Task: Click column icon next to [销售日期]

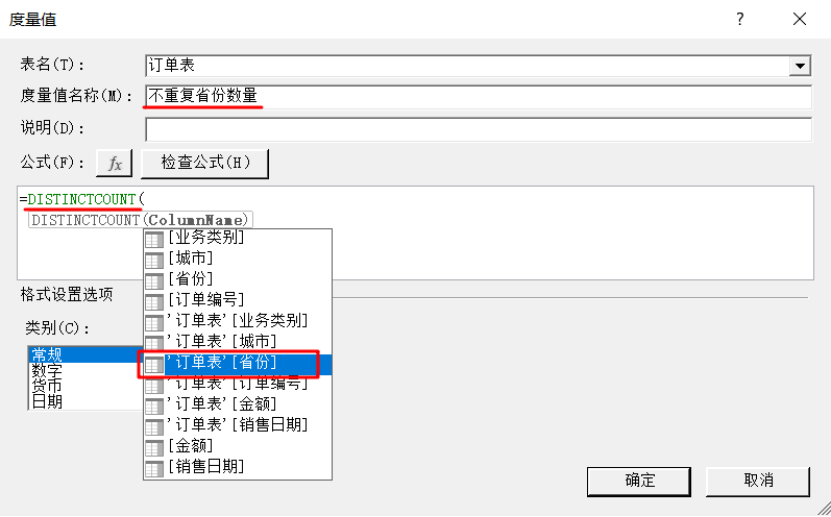Action: pos(154,468)
